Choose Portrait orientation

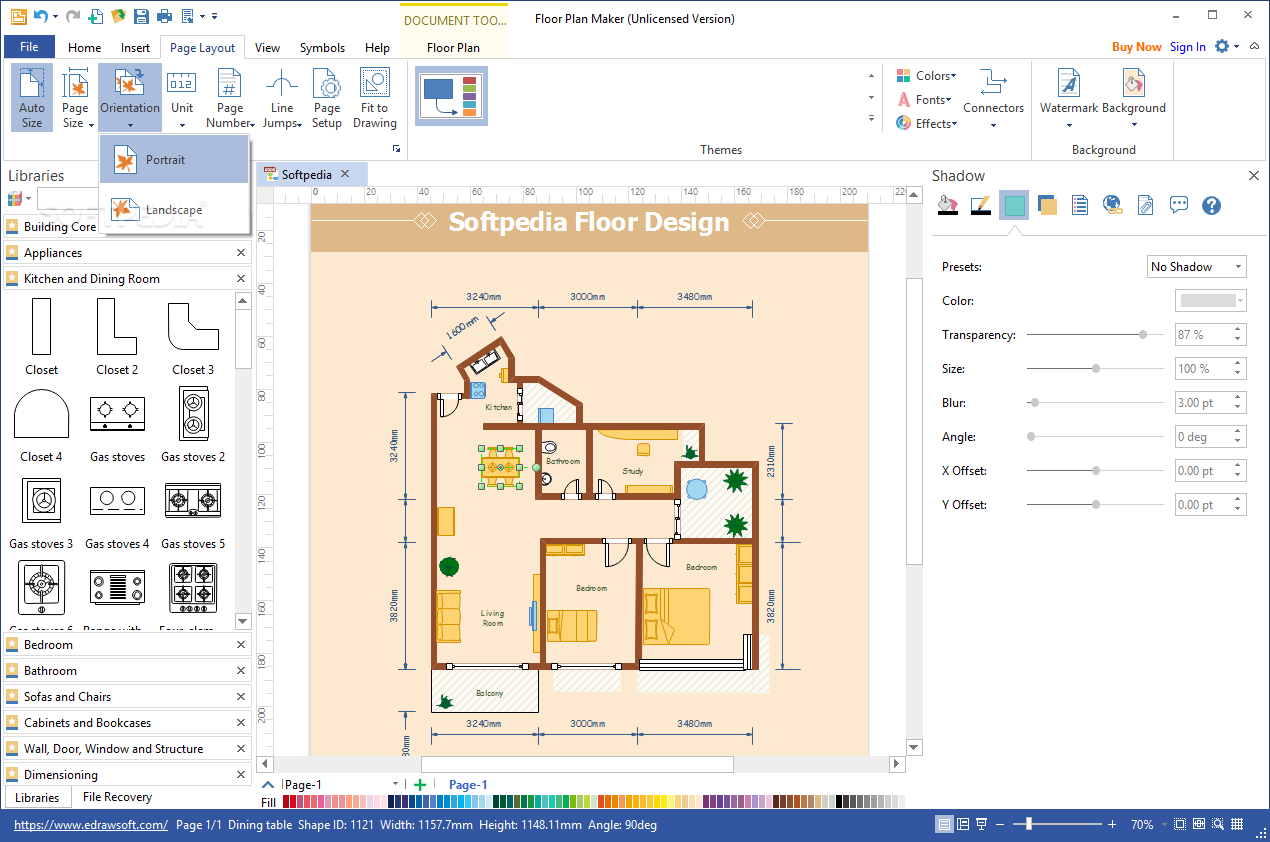[174, 160]
